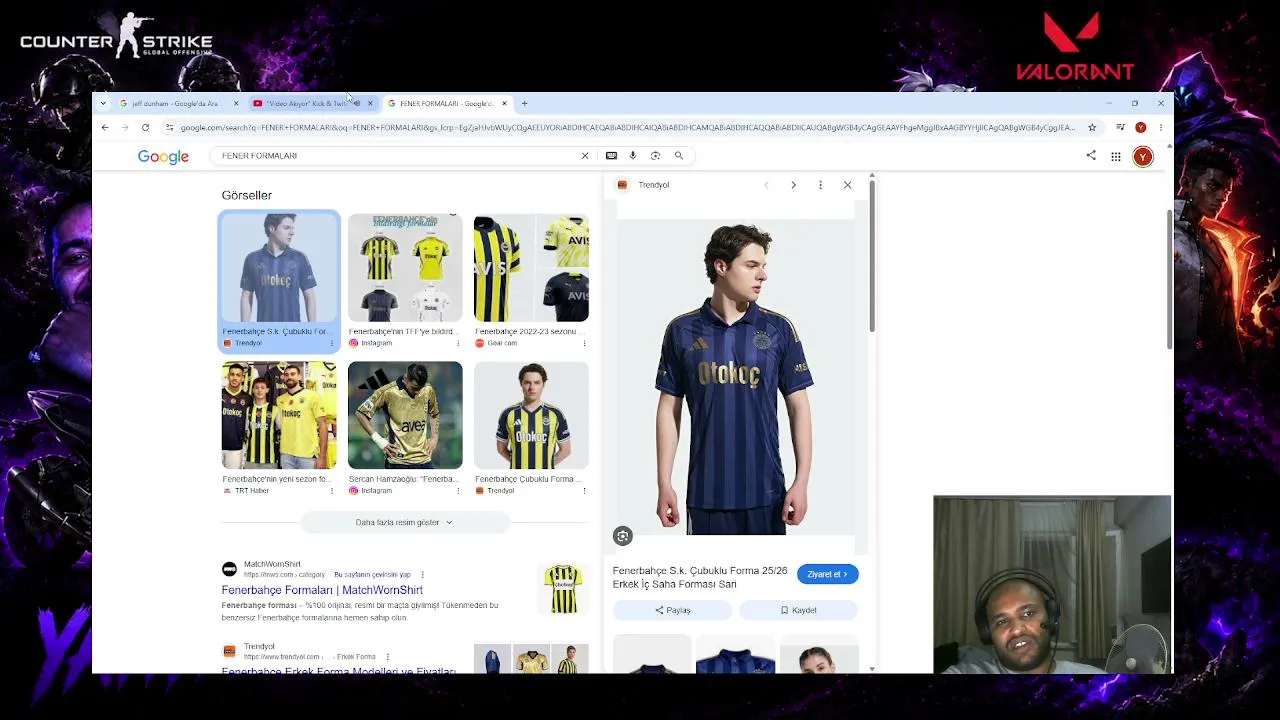This screenshot has width=1280, height=720.
Task: Click the page's vertical scrollbar
Action: pyautogui.click(x=1169, y=279)
